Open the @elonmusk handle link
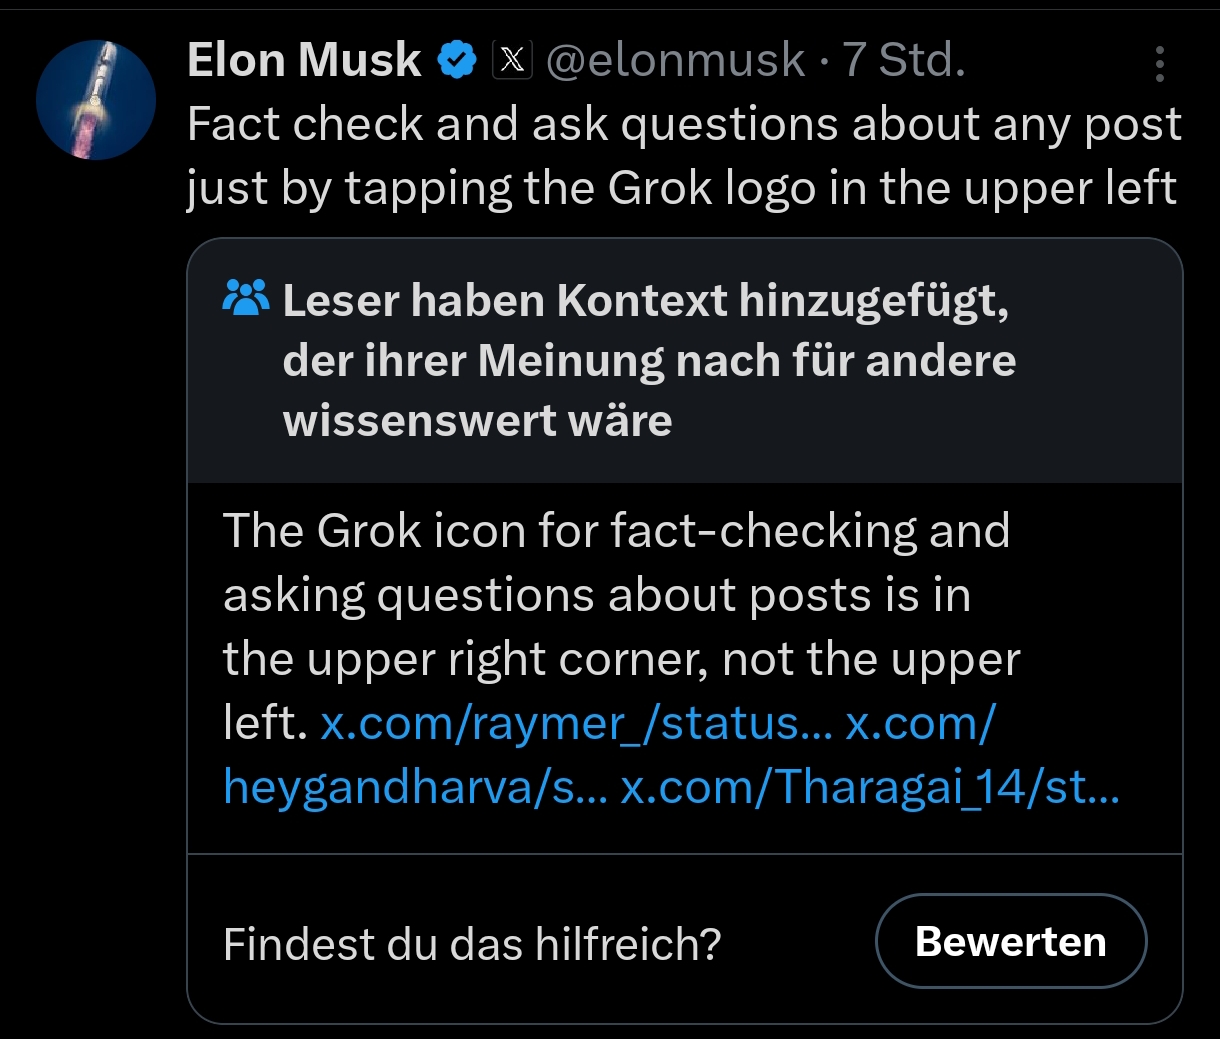1220x1039 pixels. 675,61
